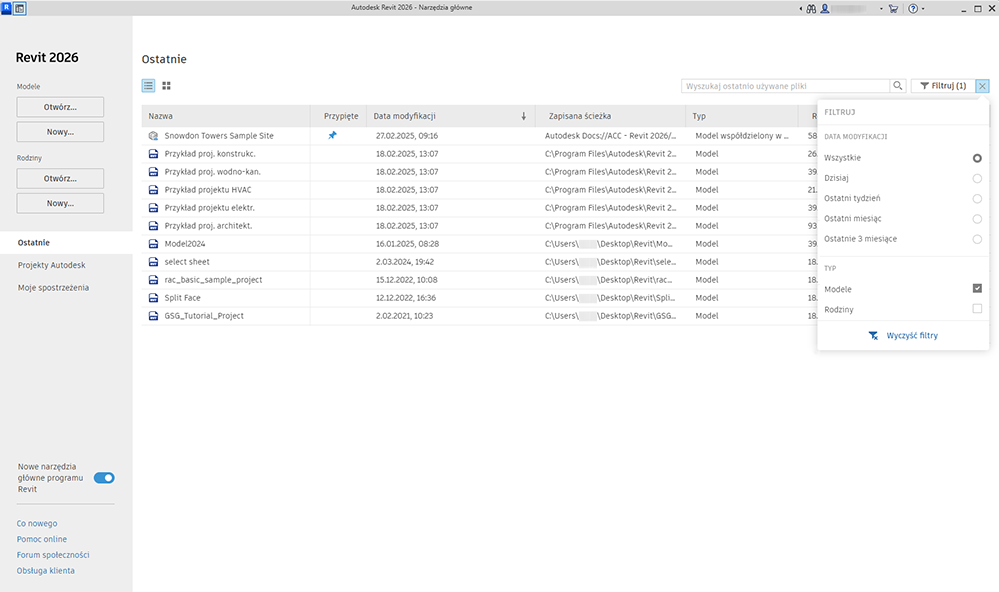Click file icon of Model2024
Screen dimensions: 999x592
153,243
